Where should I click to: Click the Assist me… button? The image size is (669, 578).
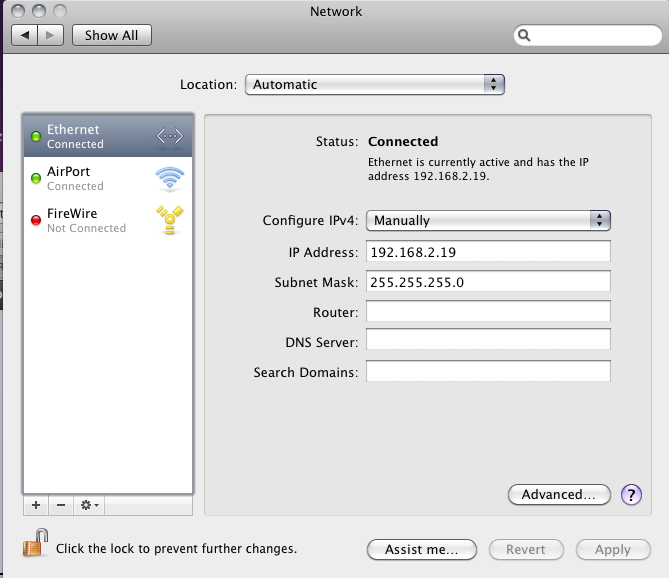[x=422, y=549]
